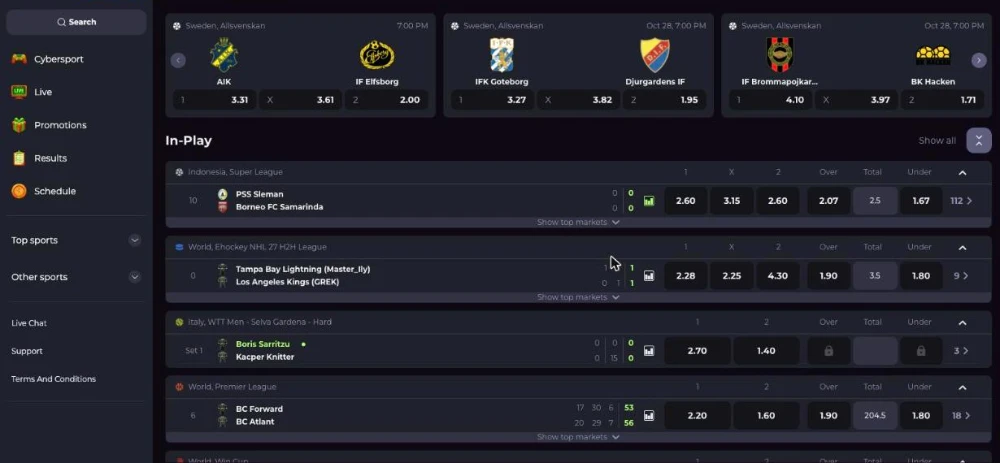The width and height of the screenshot is (1000, 463).
Task: Click the Djurgardens IF team crest
Action: coord(655,55)
